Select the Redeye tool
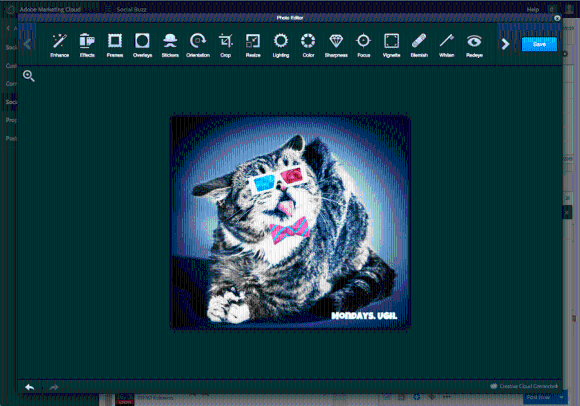This screenshot has width=580, height=406. [x=474, y=45]
